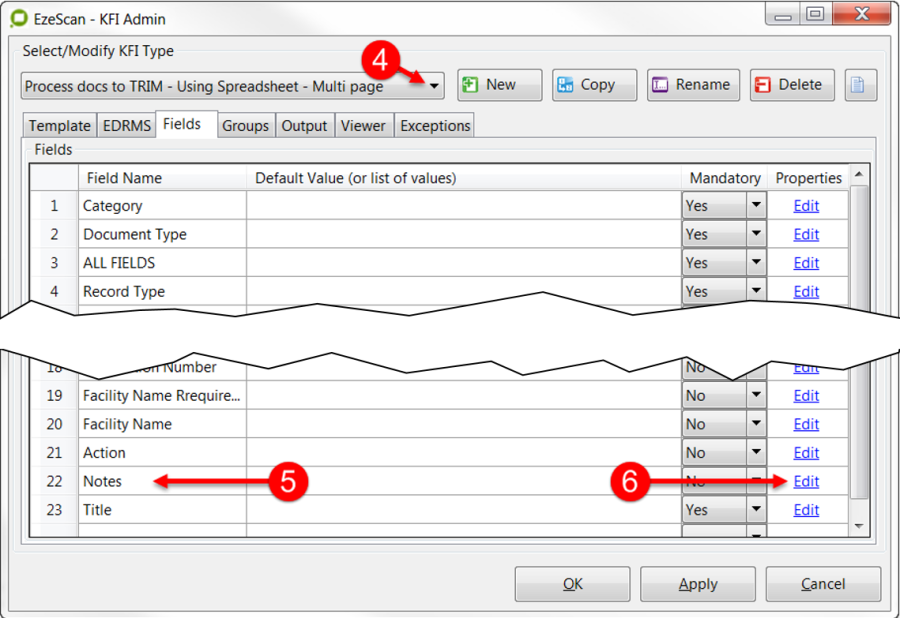Click the New KFI type button

[499, 85]
